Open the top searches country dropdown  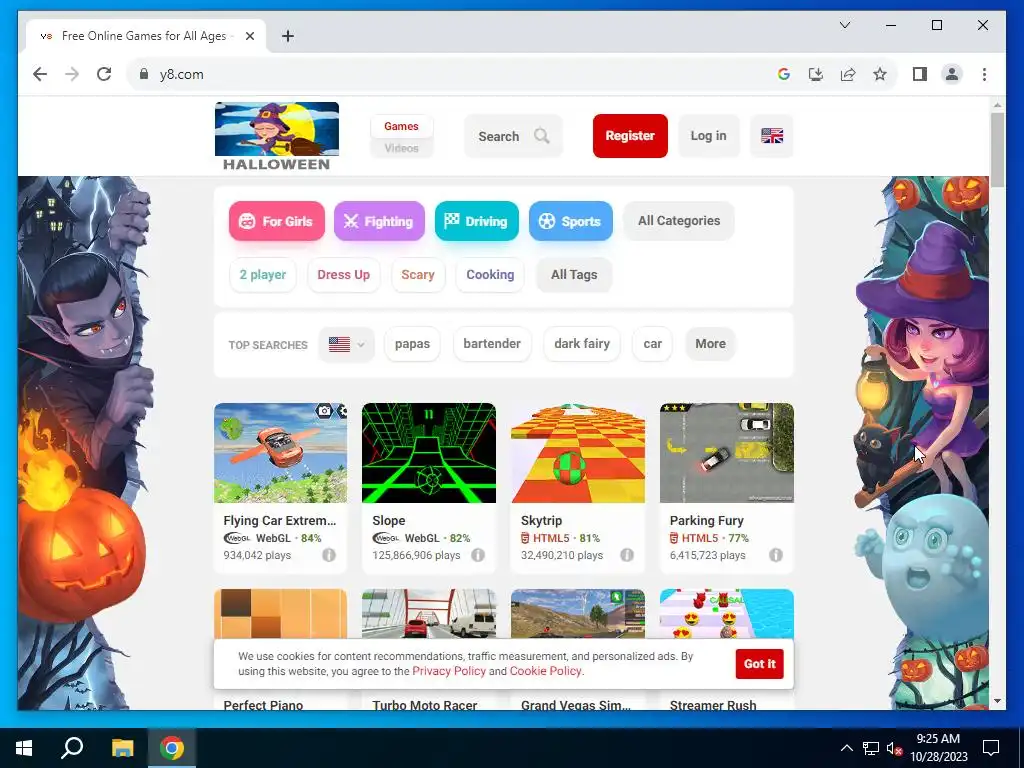346,344
